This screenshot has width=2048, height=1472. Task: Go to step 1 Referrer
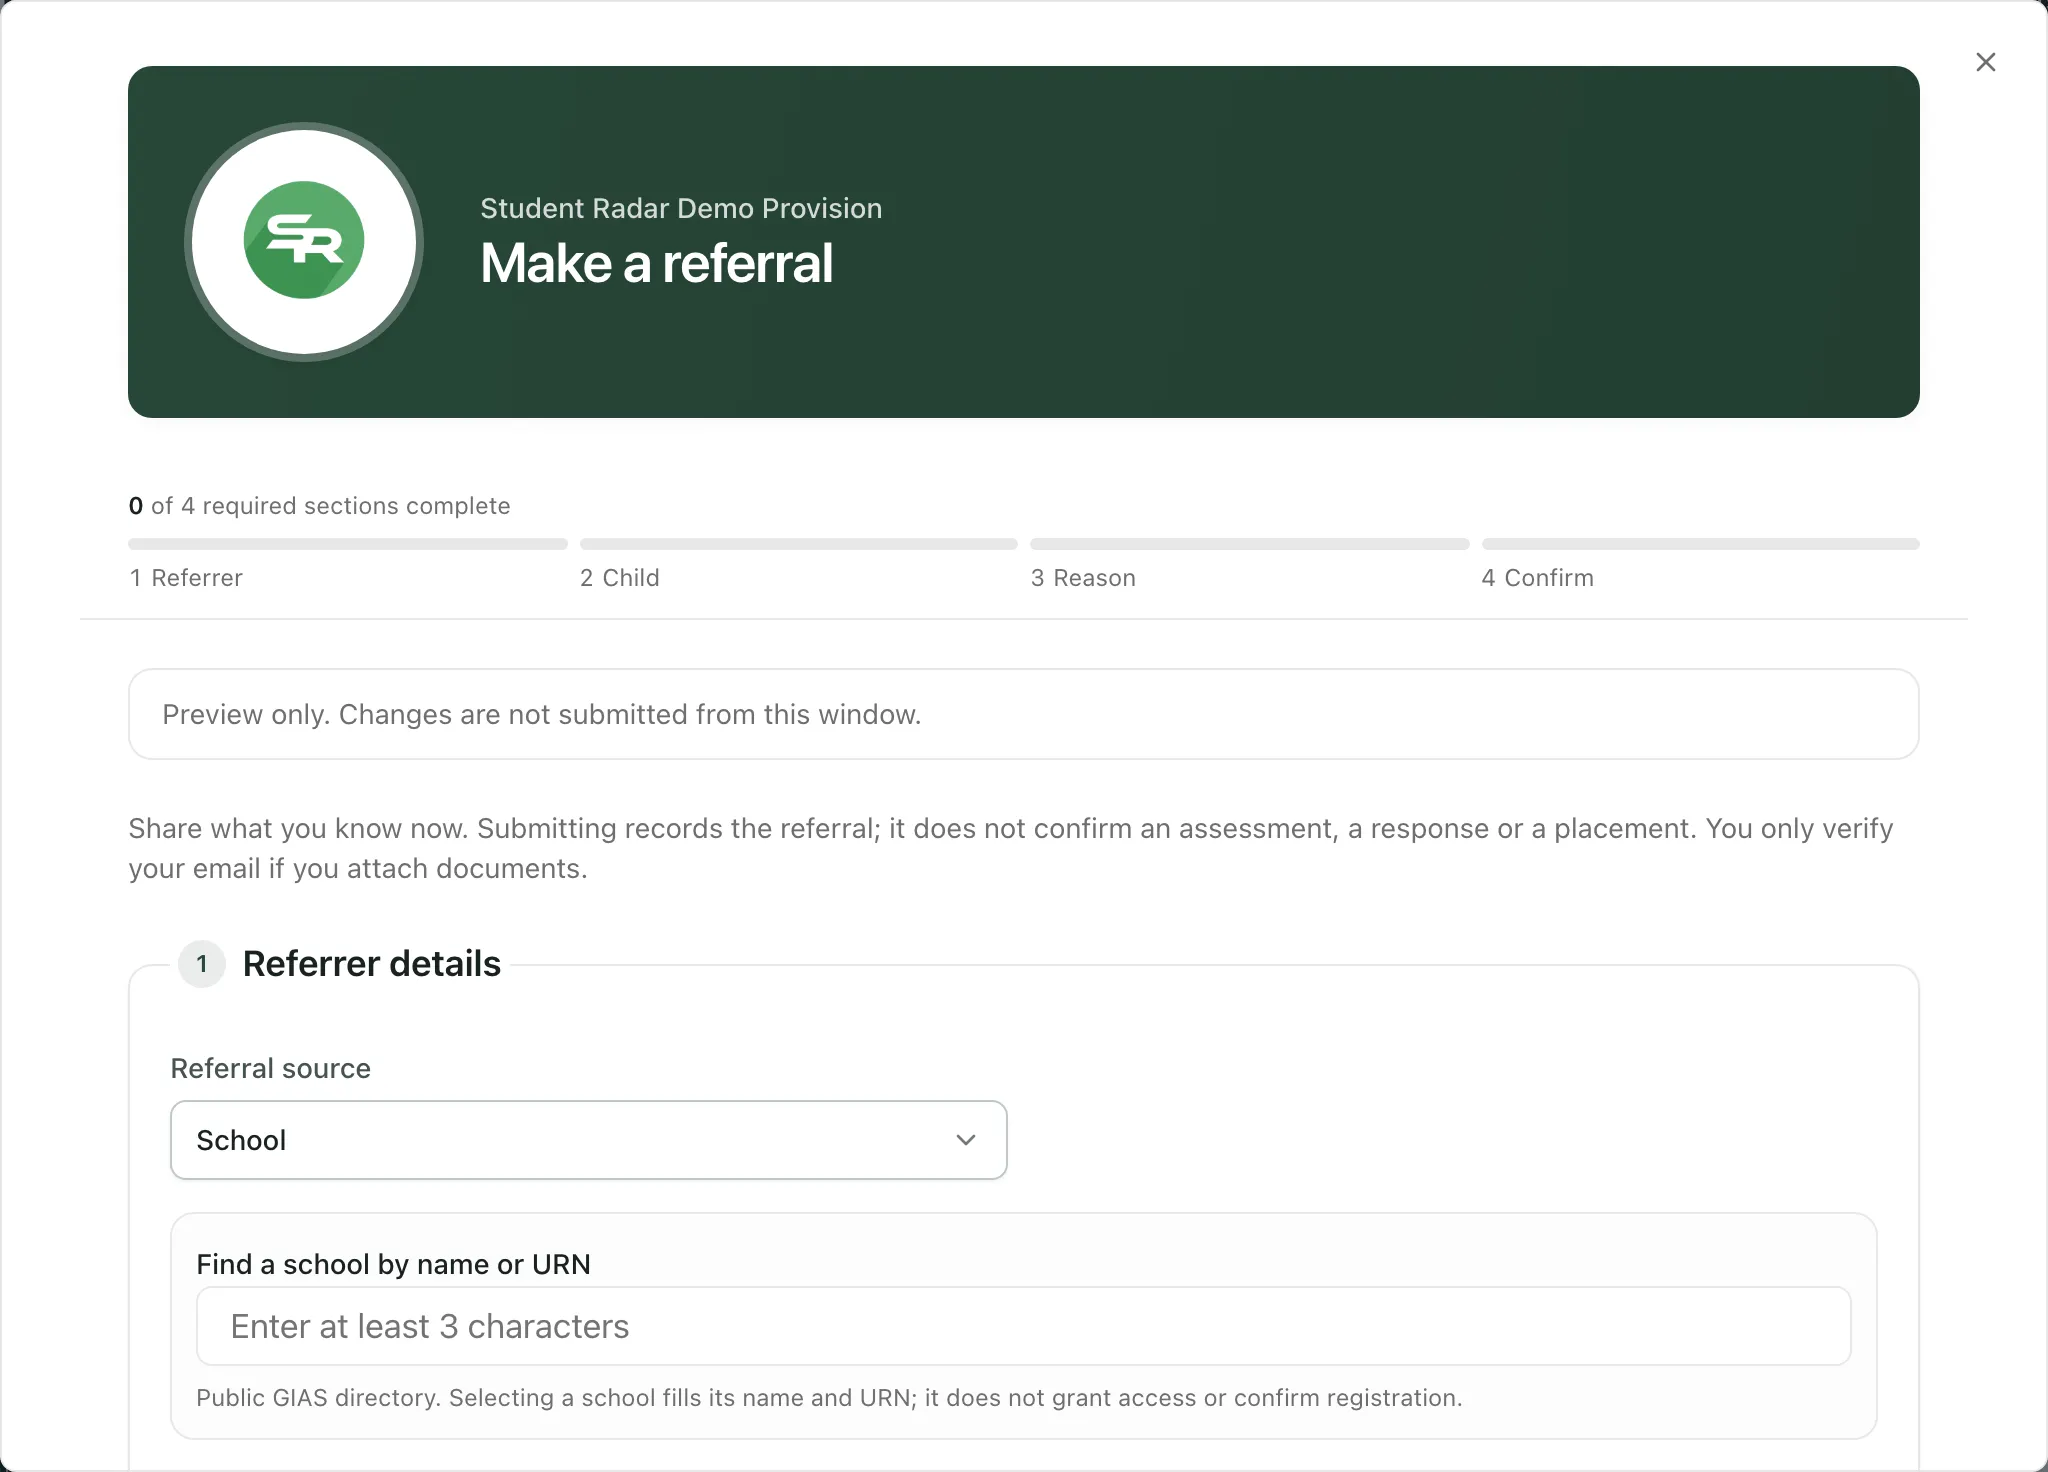(x=186, y=578)
